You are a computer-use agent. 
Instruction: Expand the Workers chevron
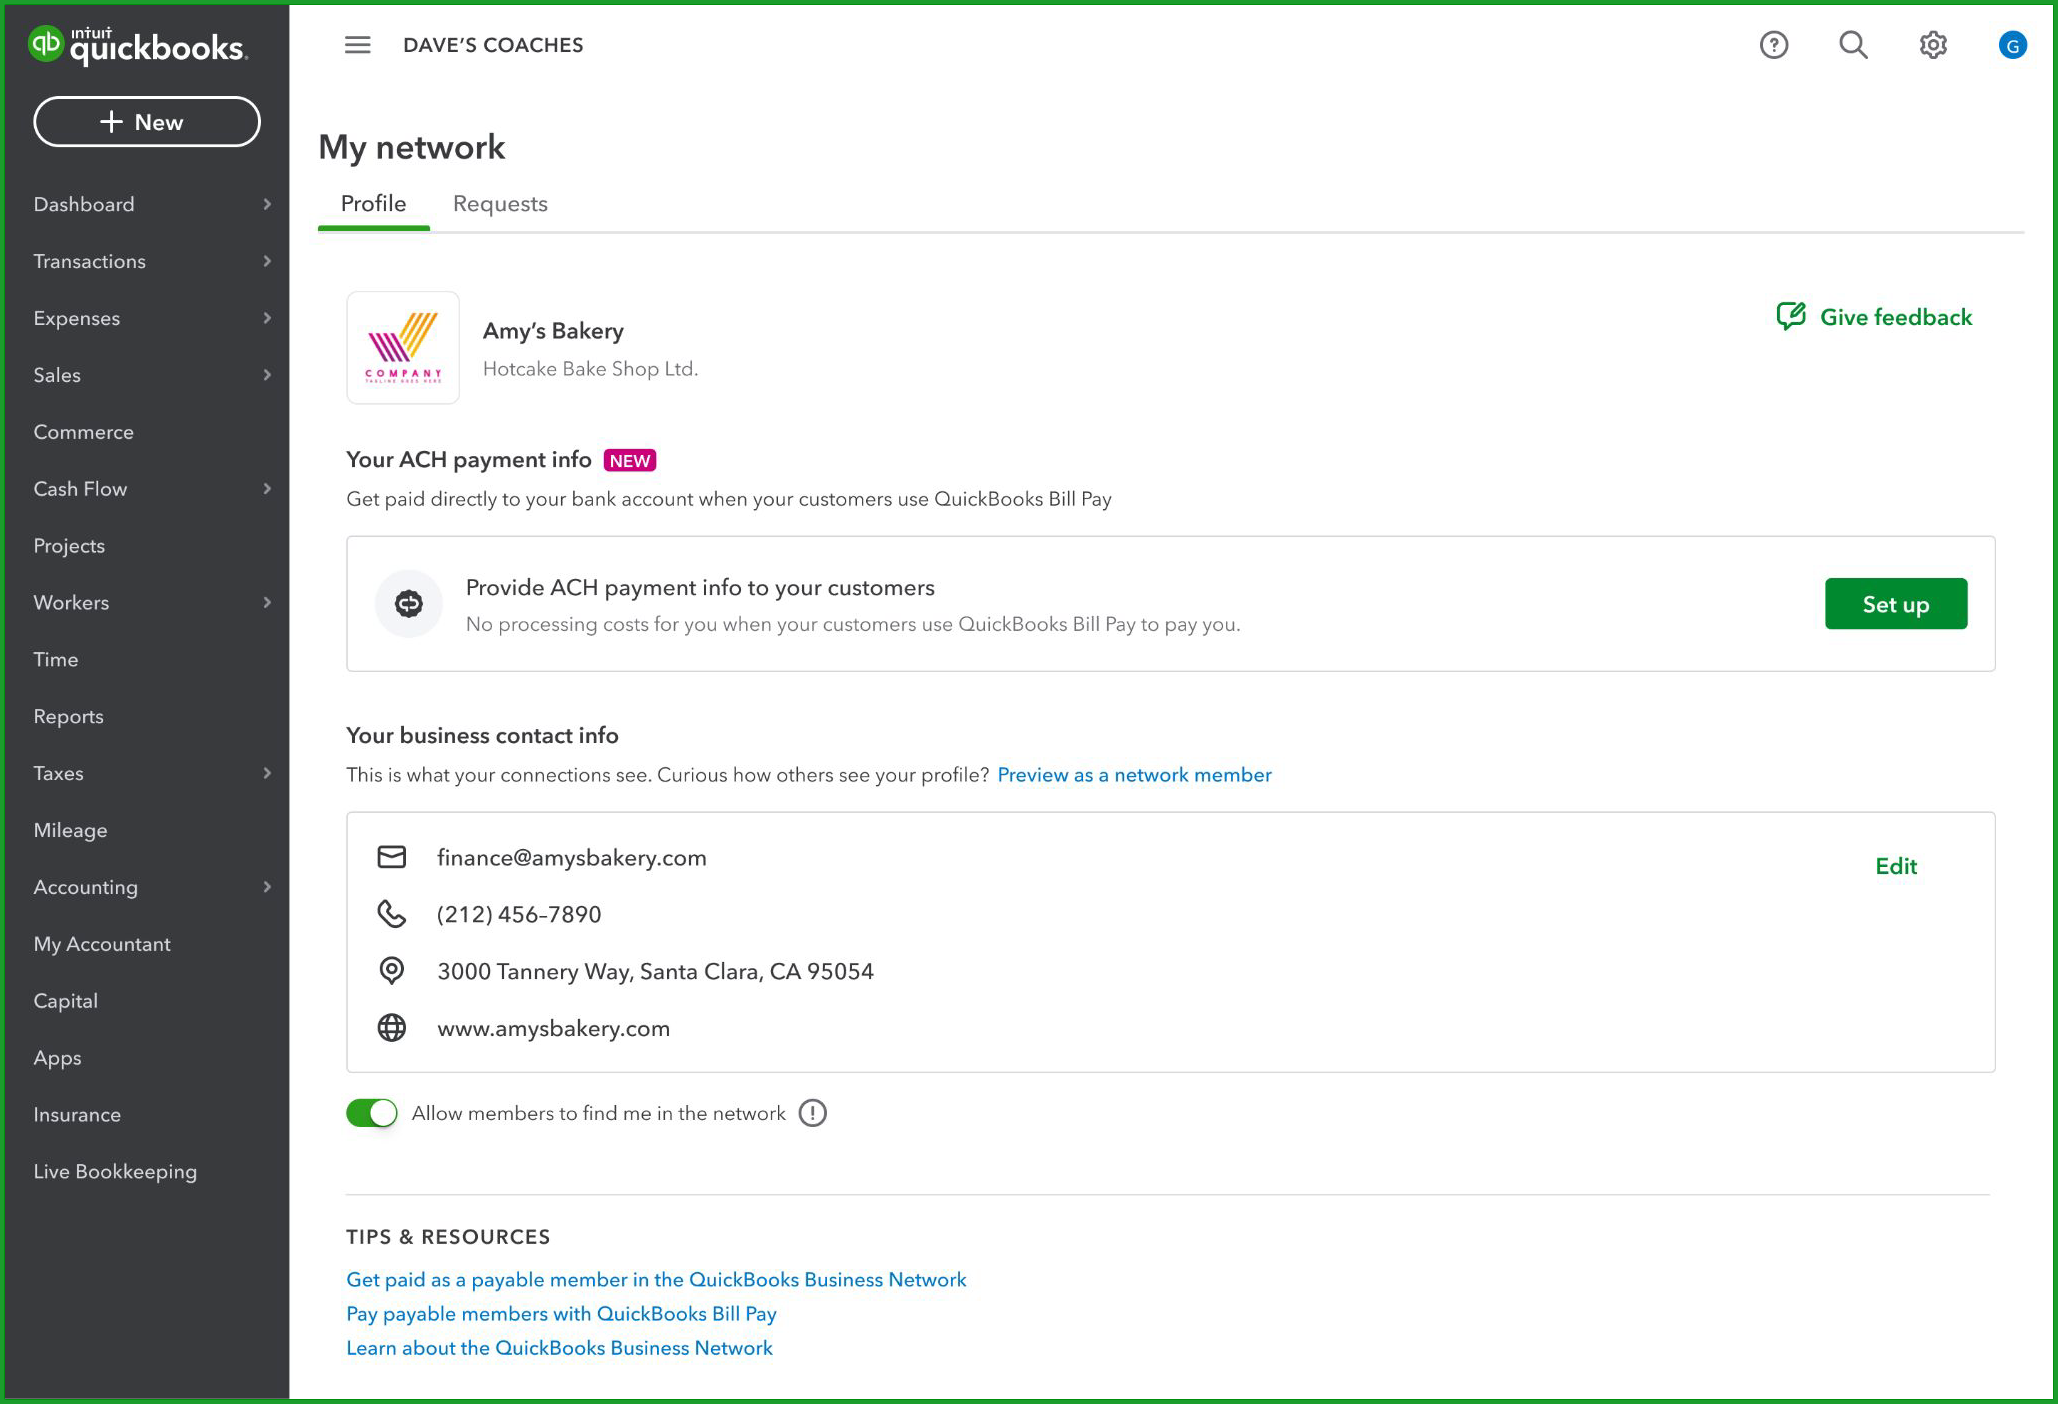click(x=267, y=603)
